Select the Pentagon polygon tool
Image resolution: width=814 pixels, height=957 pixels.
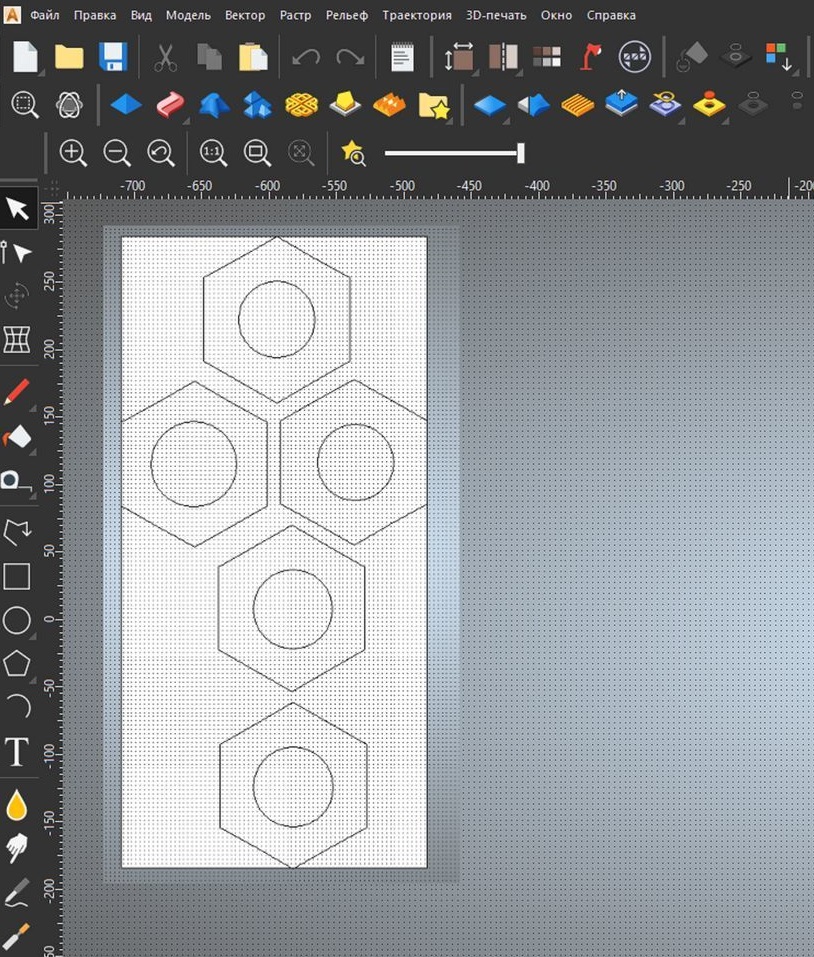coord(17,663)
